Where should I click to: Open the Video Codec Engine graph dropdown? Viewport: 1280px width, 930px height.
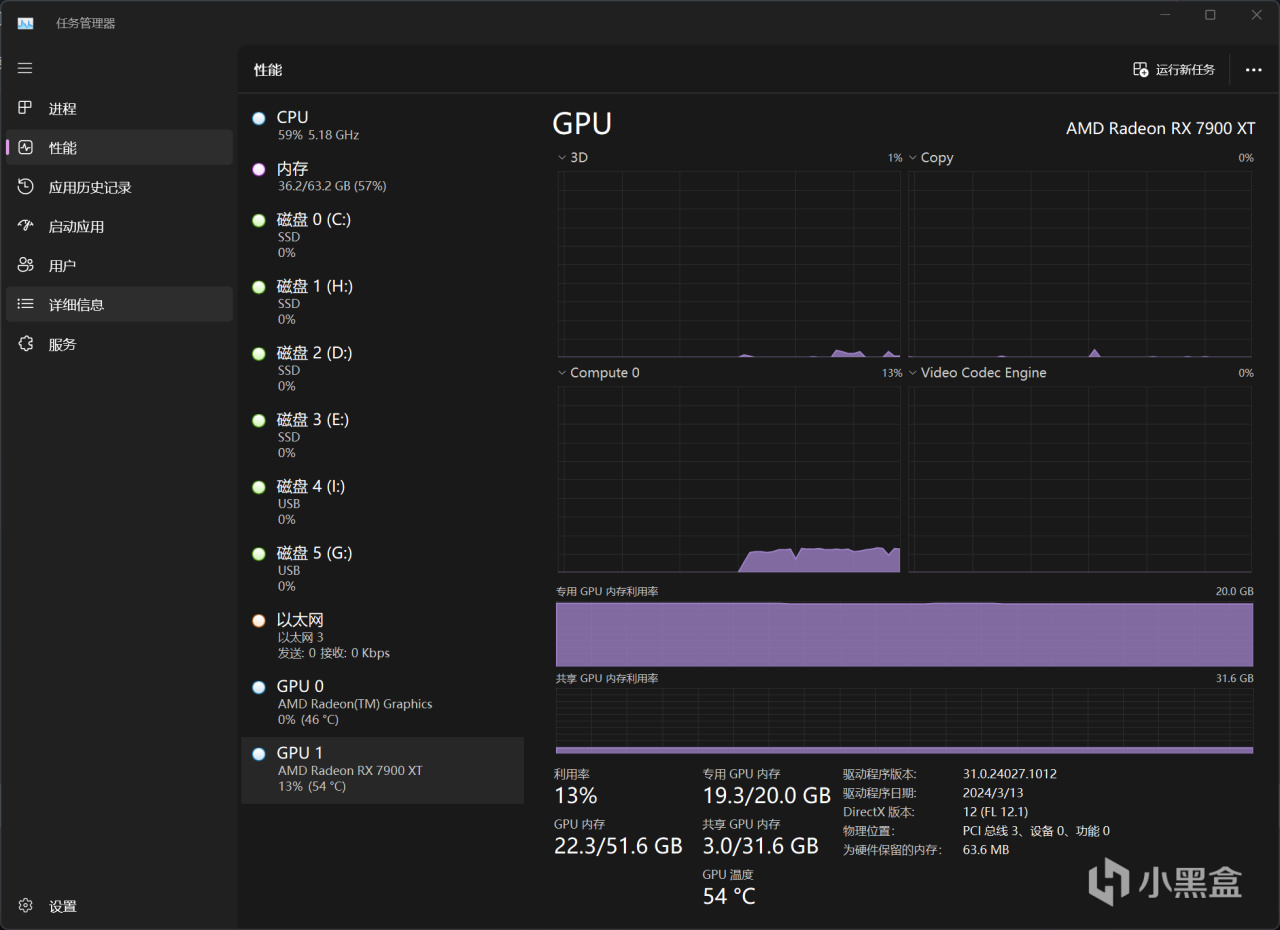point(913,373)
